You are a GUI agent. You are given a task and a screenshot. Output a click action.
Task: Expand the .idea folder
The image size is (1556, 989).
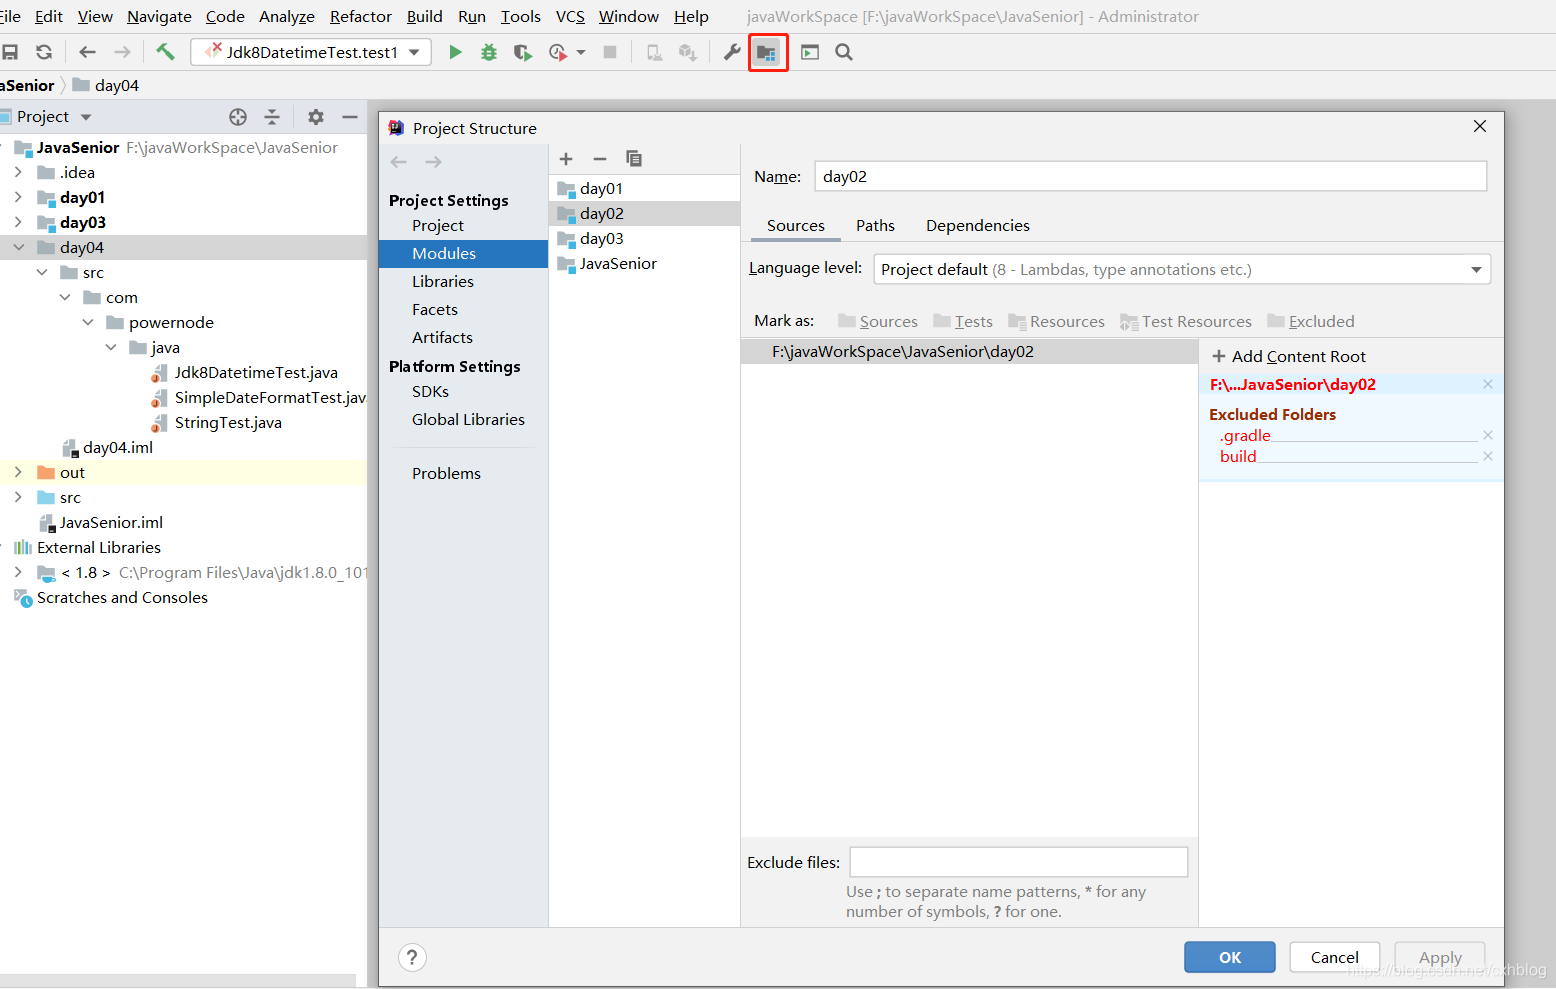coord(18,172)
